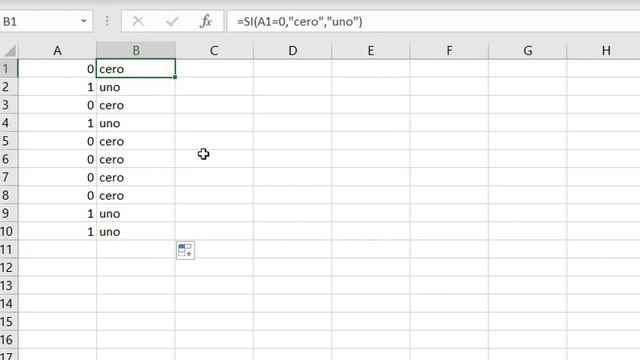The width and height of the screenshot is (640, 360).
Task: Click cell A1 containing 0
Action: click(x=57, y=69)
